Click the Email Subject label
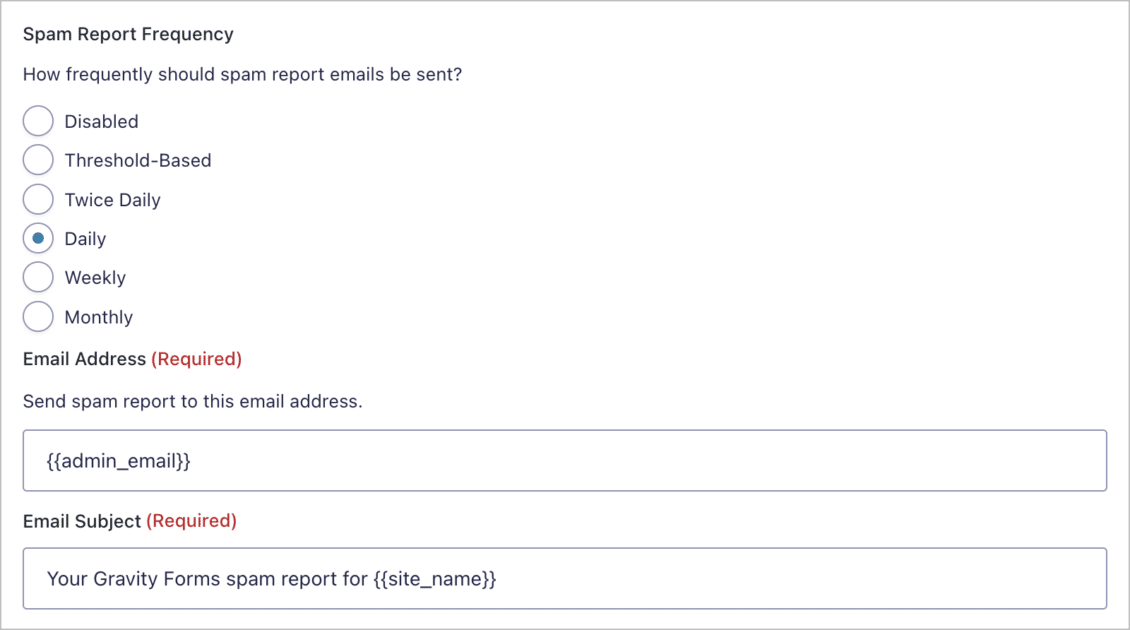This screenshot has height=630, width=1130. click(x=82, y=520)
